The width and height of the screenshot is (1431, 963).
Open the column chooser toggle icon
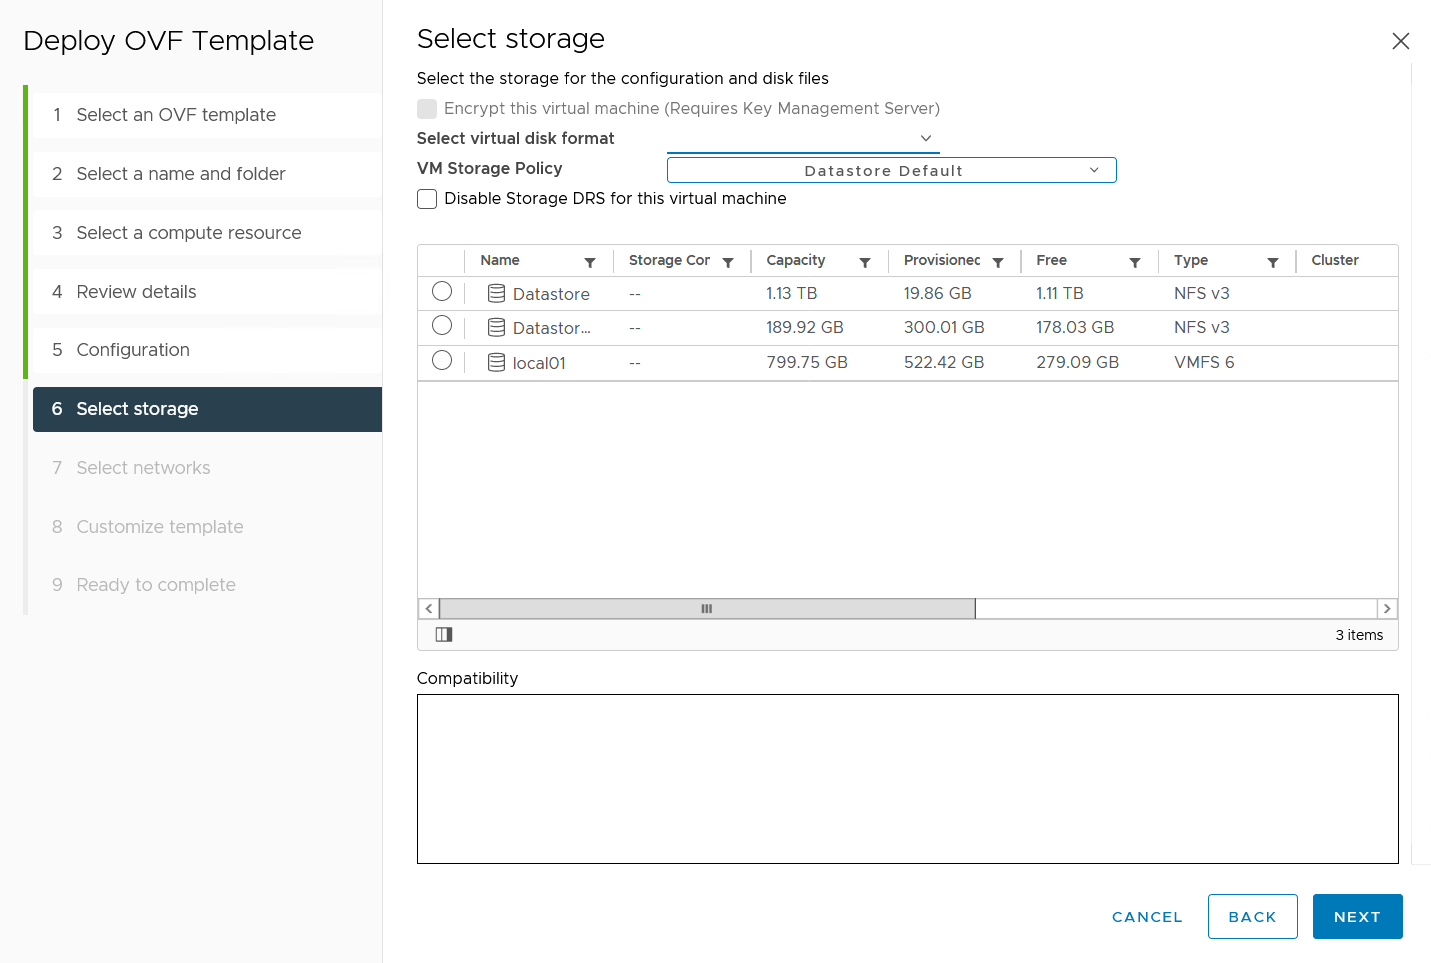(x=444, y=635)
